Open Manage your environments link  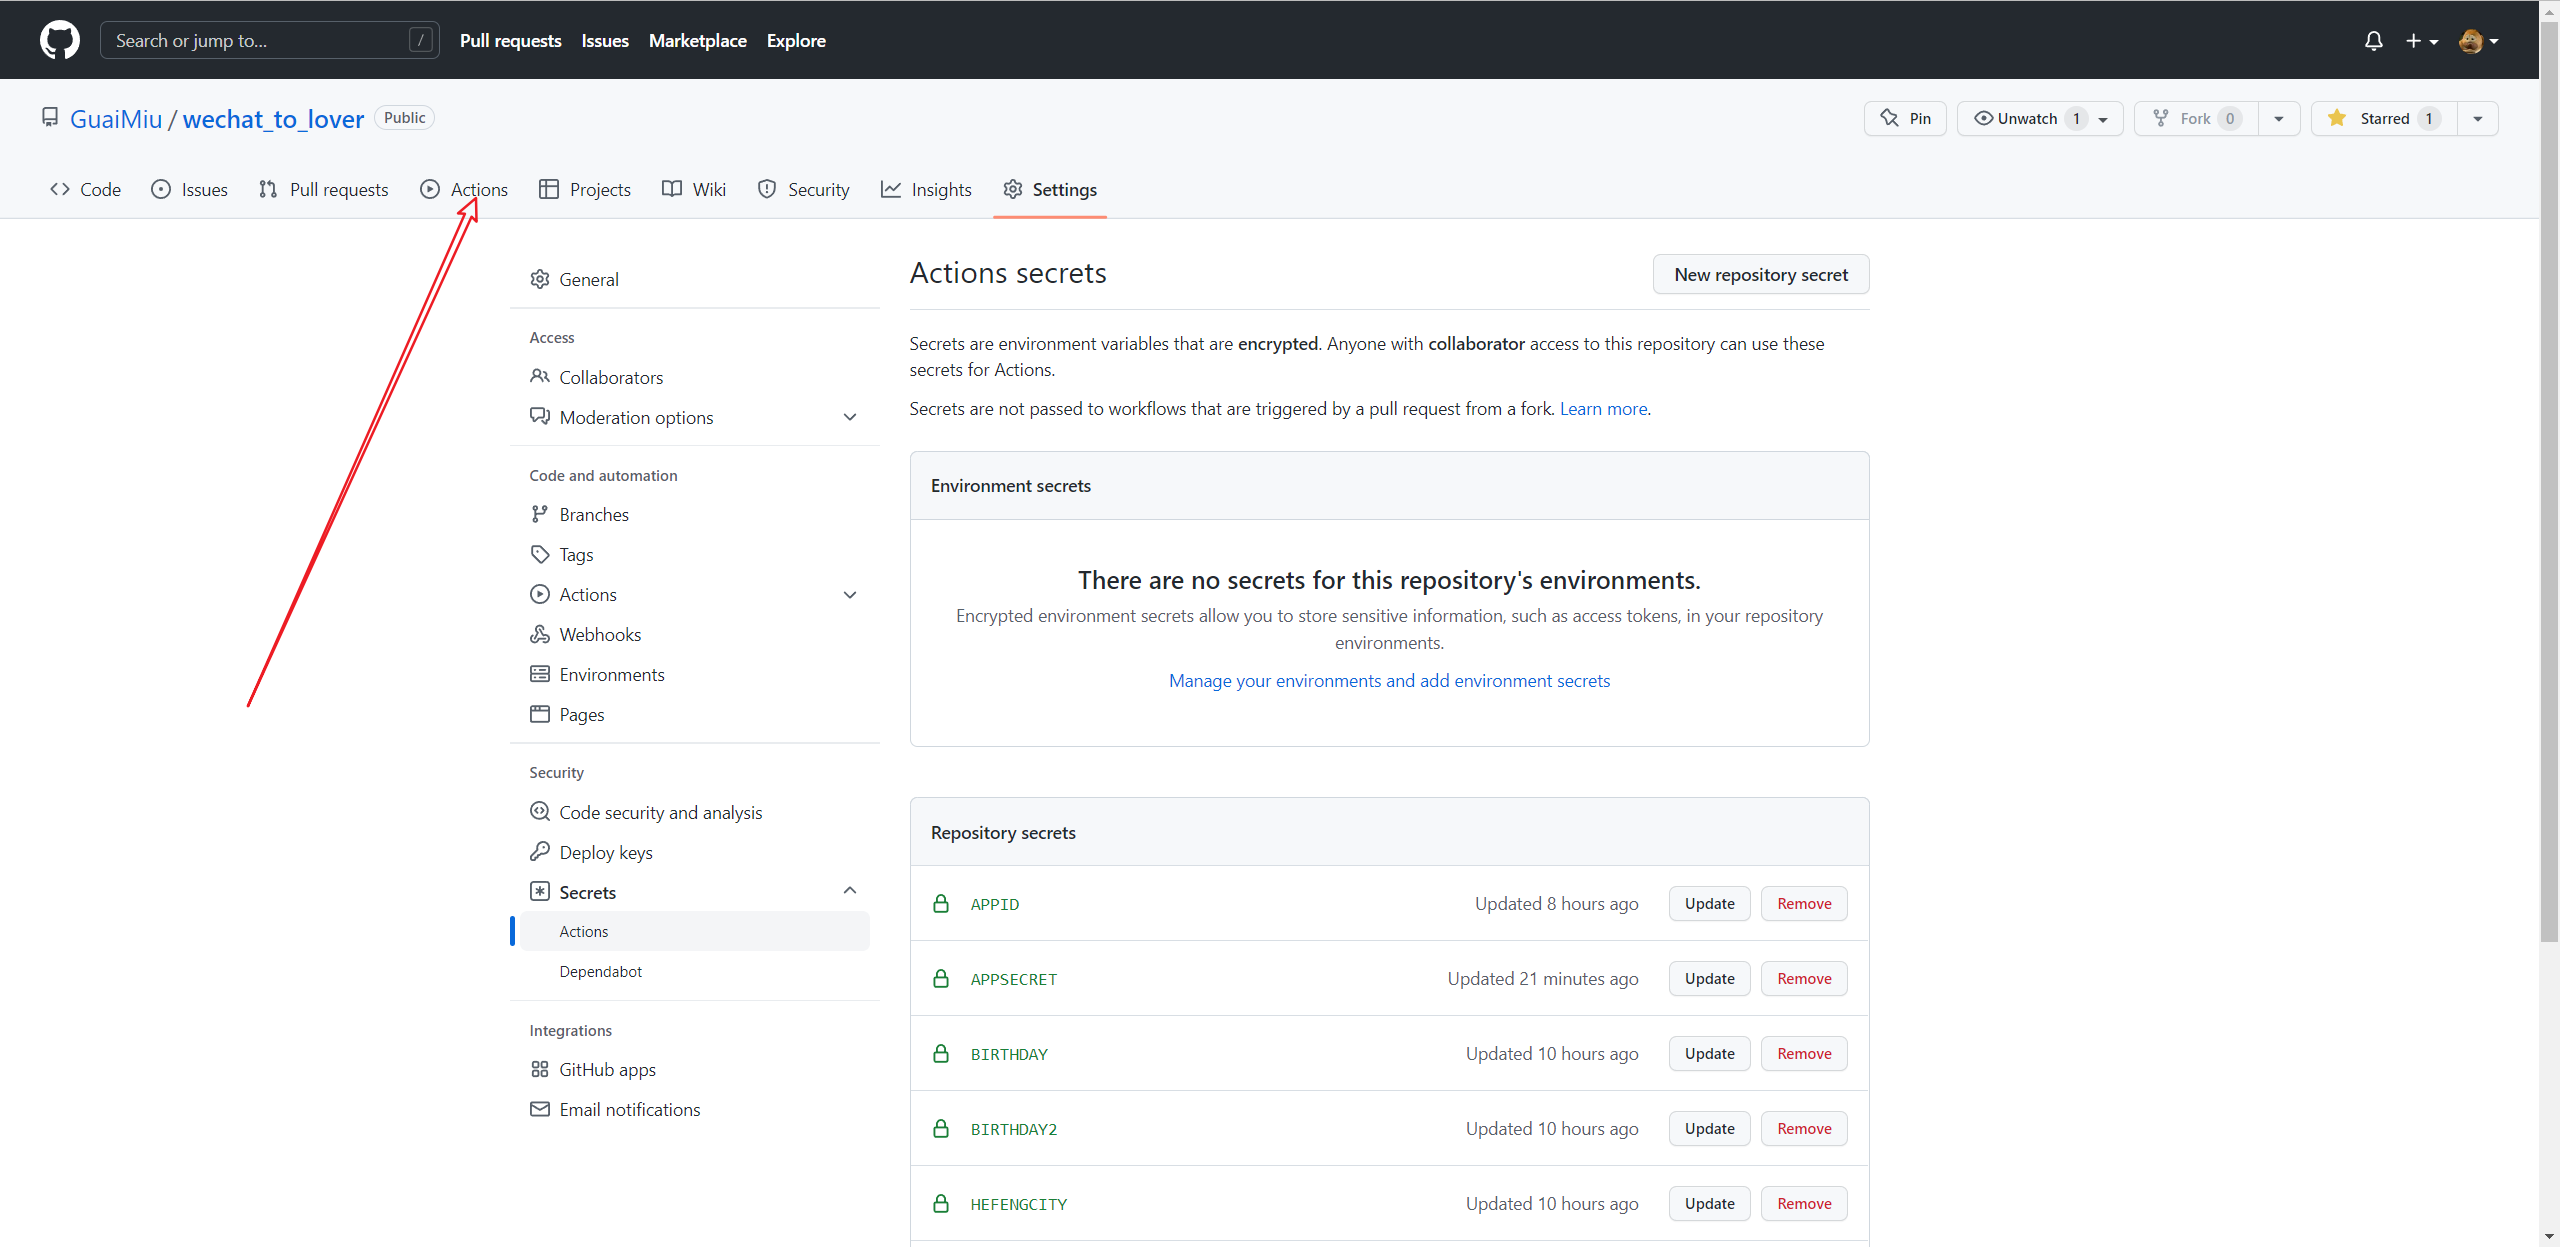[x=1389, y=680]
